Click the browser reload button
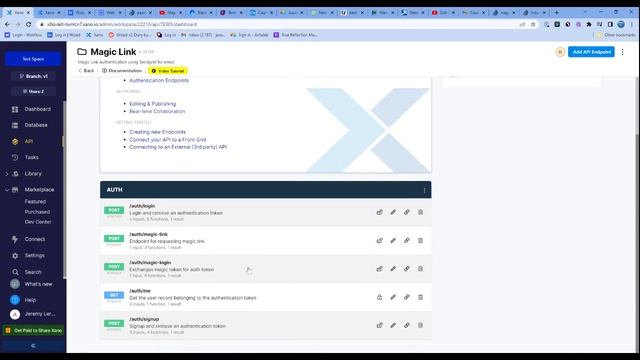Screen dimensions: 640x360 coord(29,24)
